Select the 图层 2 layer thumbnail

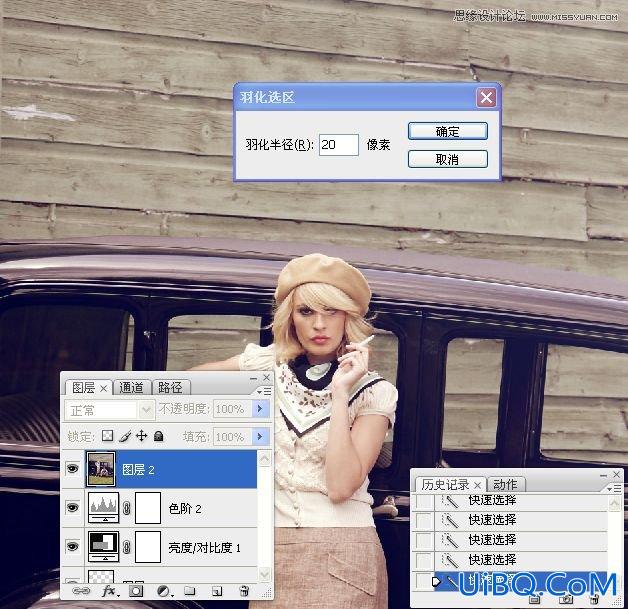101,468
